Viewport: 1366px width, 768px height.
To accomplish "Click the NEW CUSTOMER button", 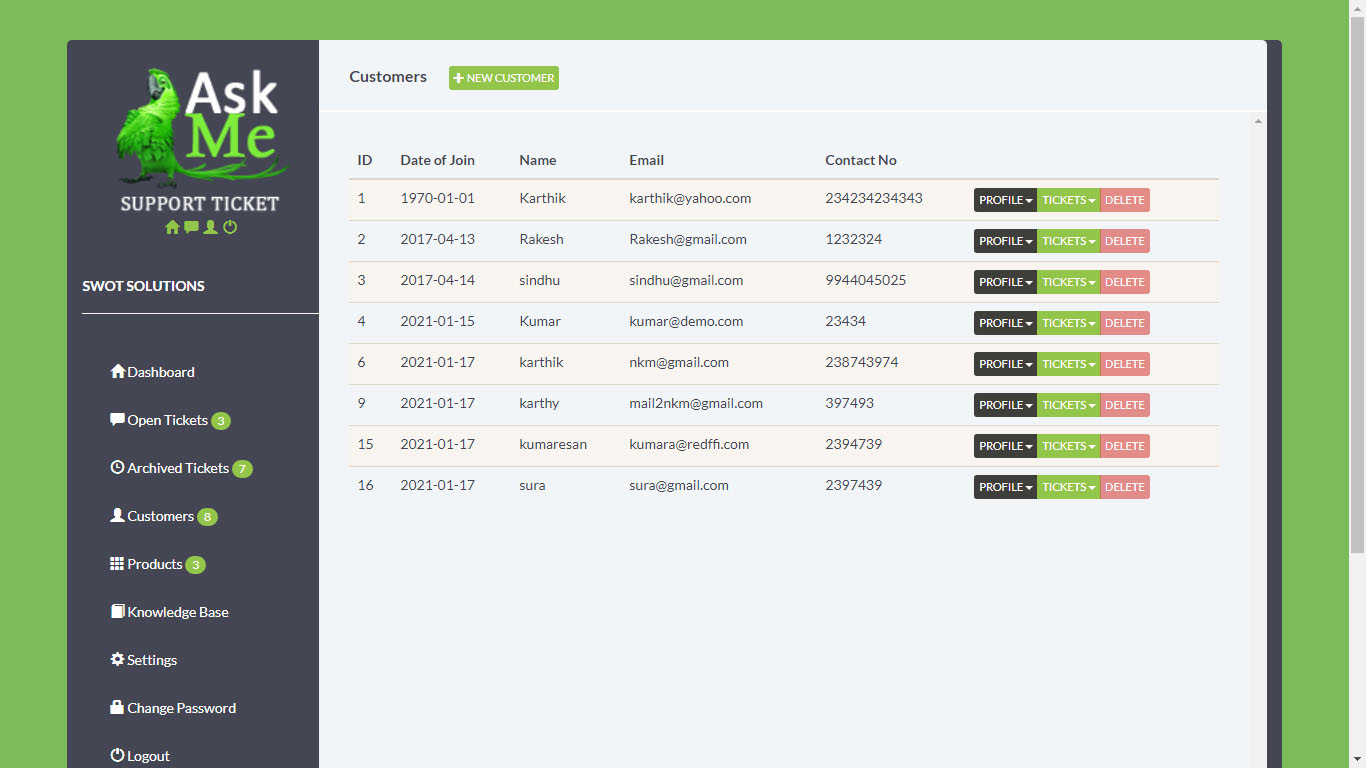I will (503, 77).
